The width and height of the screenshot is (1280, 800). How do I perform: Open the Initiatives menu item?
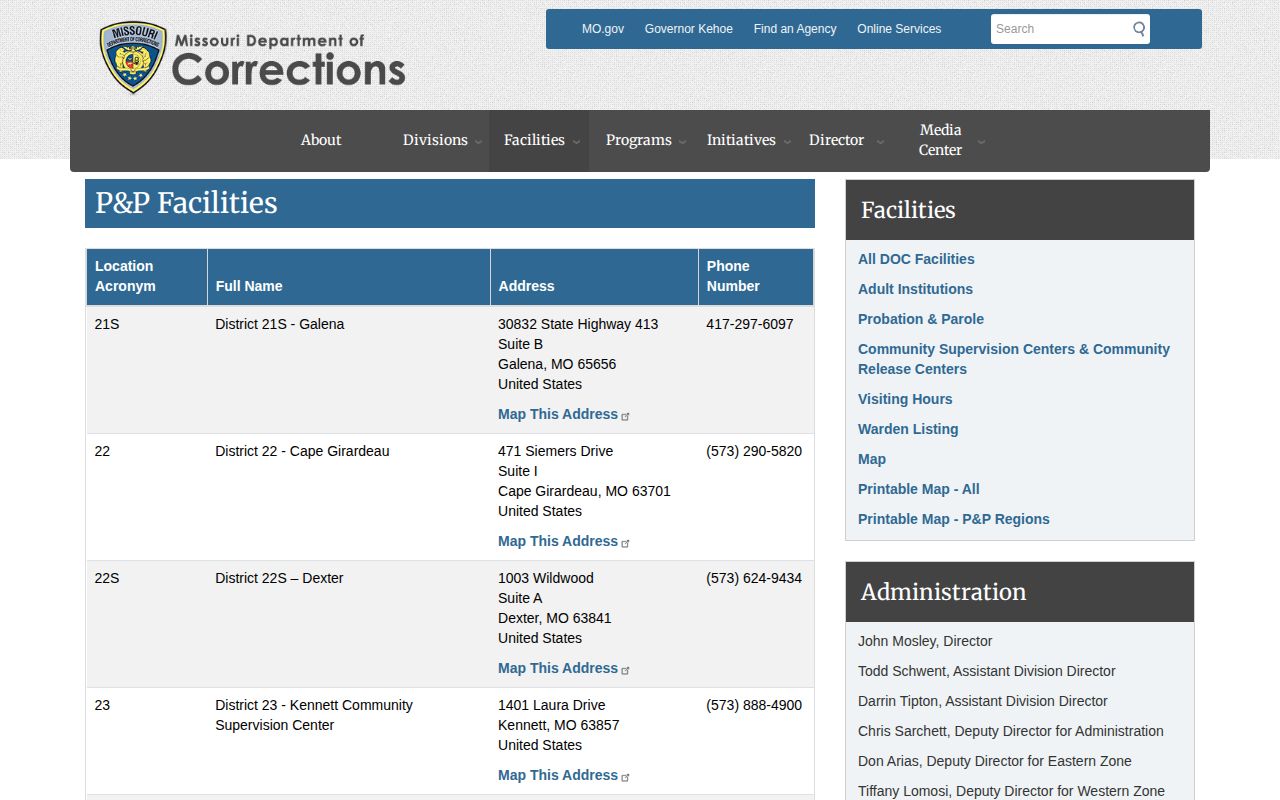(x=741, y=140)
